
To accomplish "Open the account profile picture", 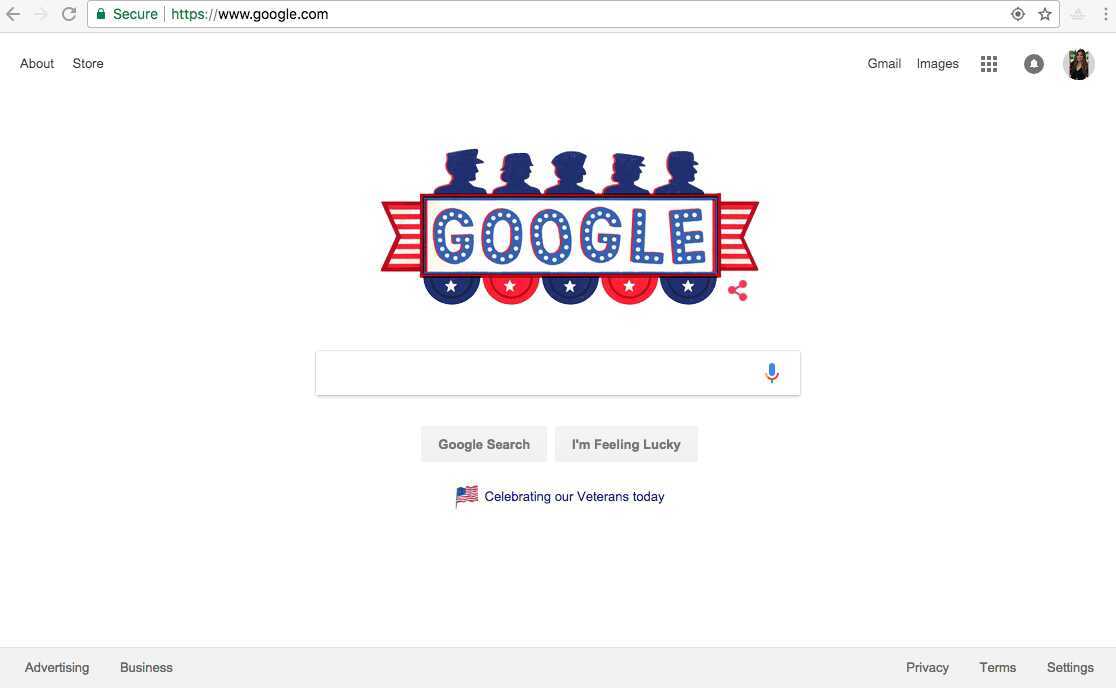I will tap(1078, 64).
